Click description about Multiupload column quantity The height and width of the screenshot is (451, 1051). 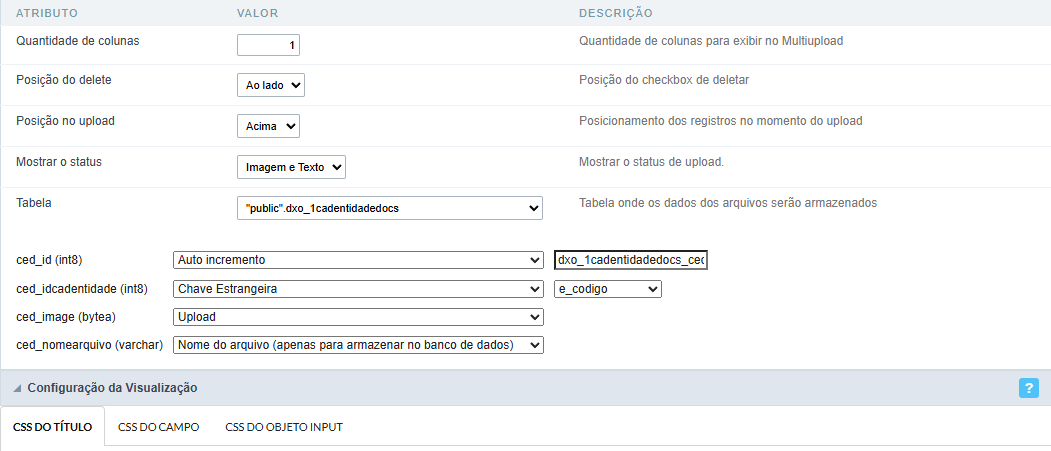(711, 41)
